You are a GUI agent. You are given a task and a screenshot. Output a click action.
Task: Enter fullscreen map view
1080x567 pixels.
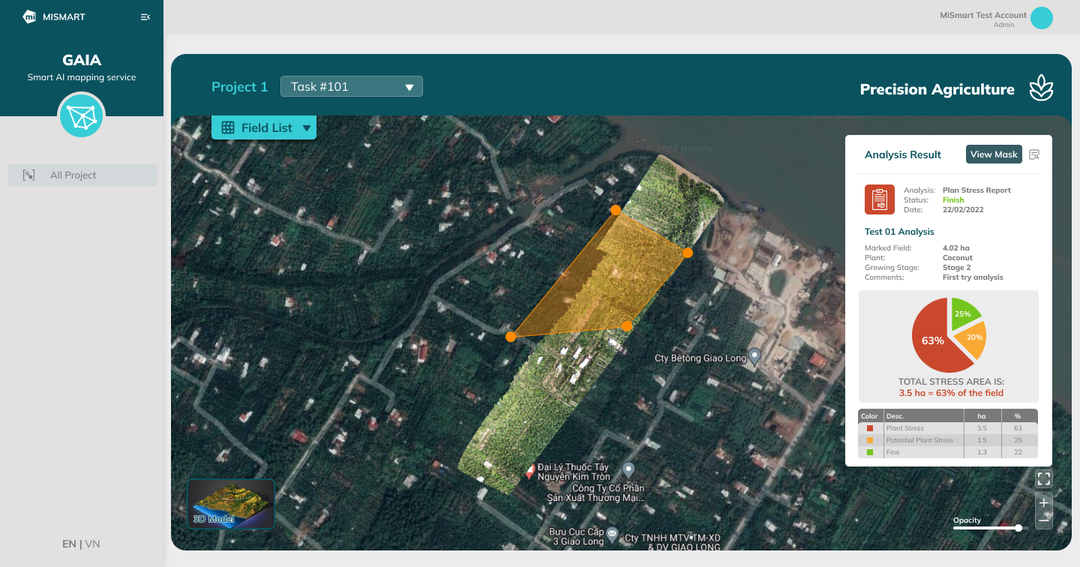1043,478
